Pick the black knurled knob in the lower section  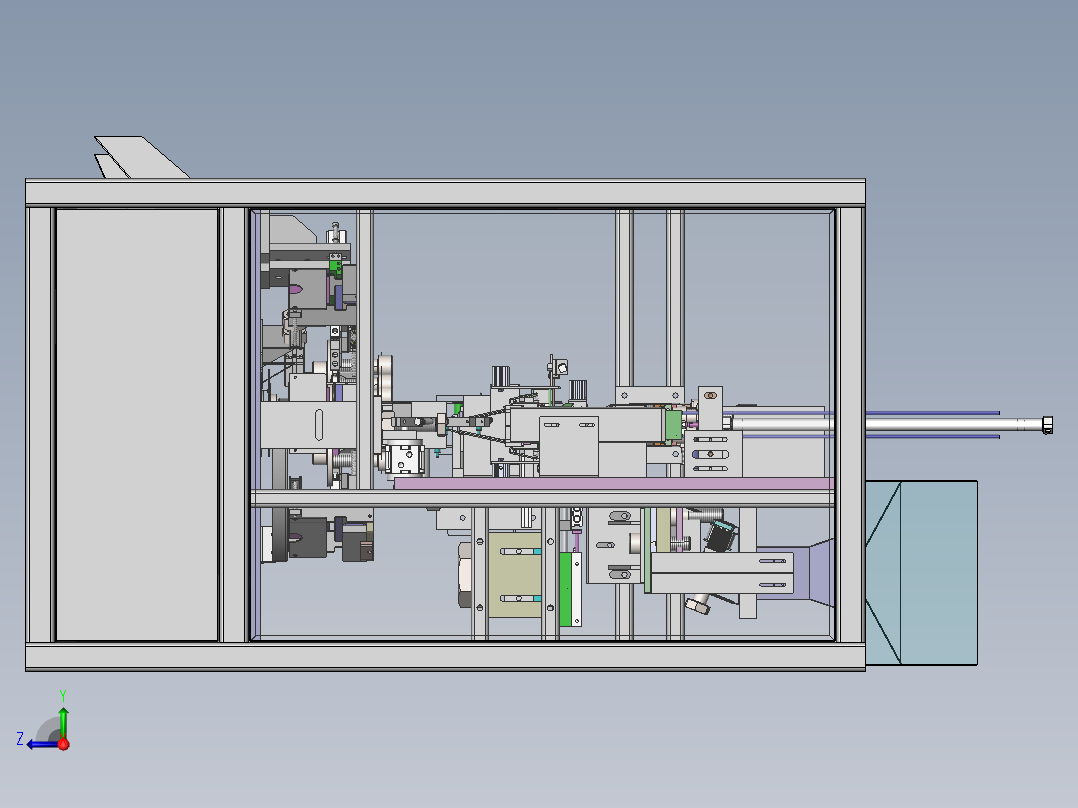tap(721, 536)
